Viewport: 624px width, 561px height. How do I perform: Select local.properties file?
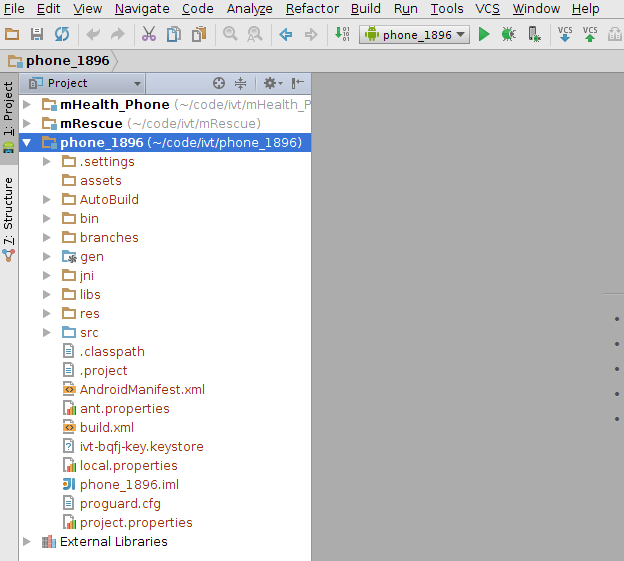(x=129, y=466)
